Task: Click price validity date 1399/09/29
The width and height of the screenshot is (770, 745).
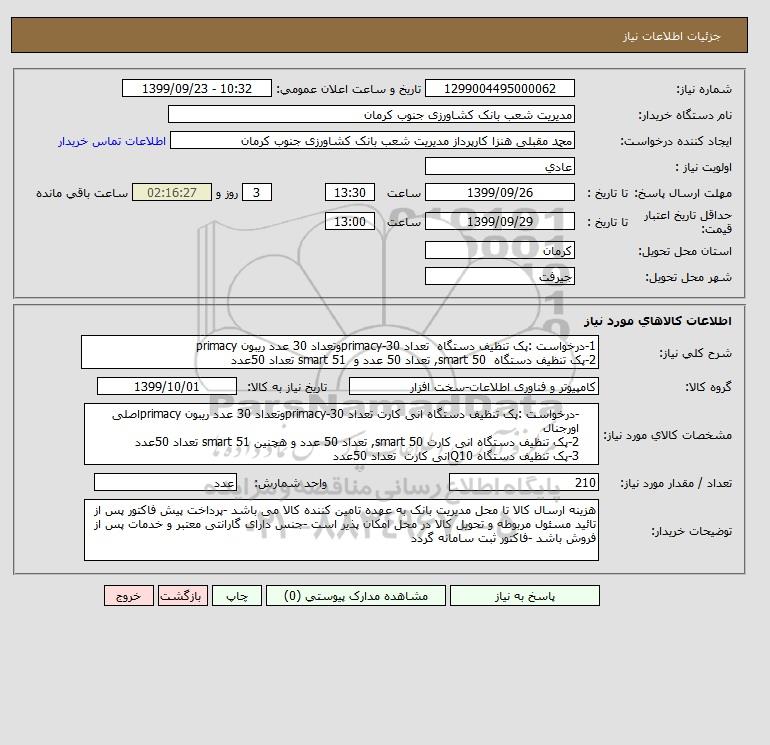Action: 499,221
